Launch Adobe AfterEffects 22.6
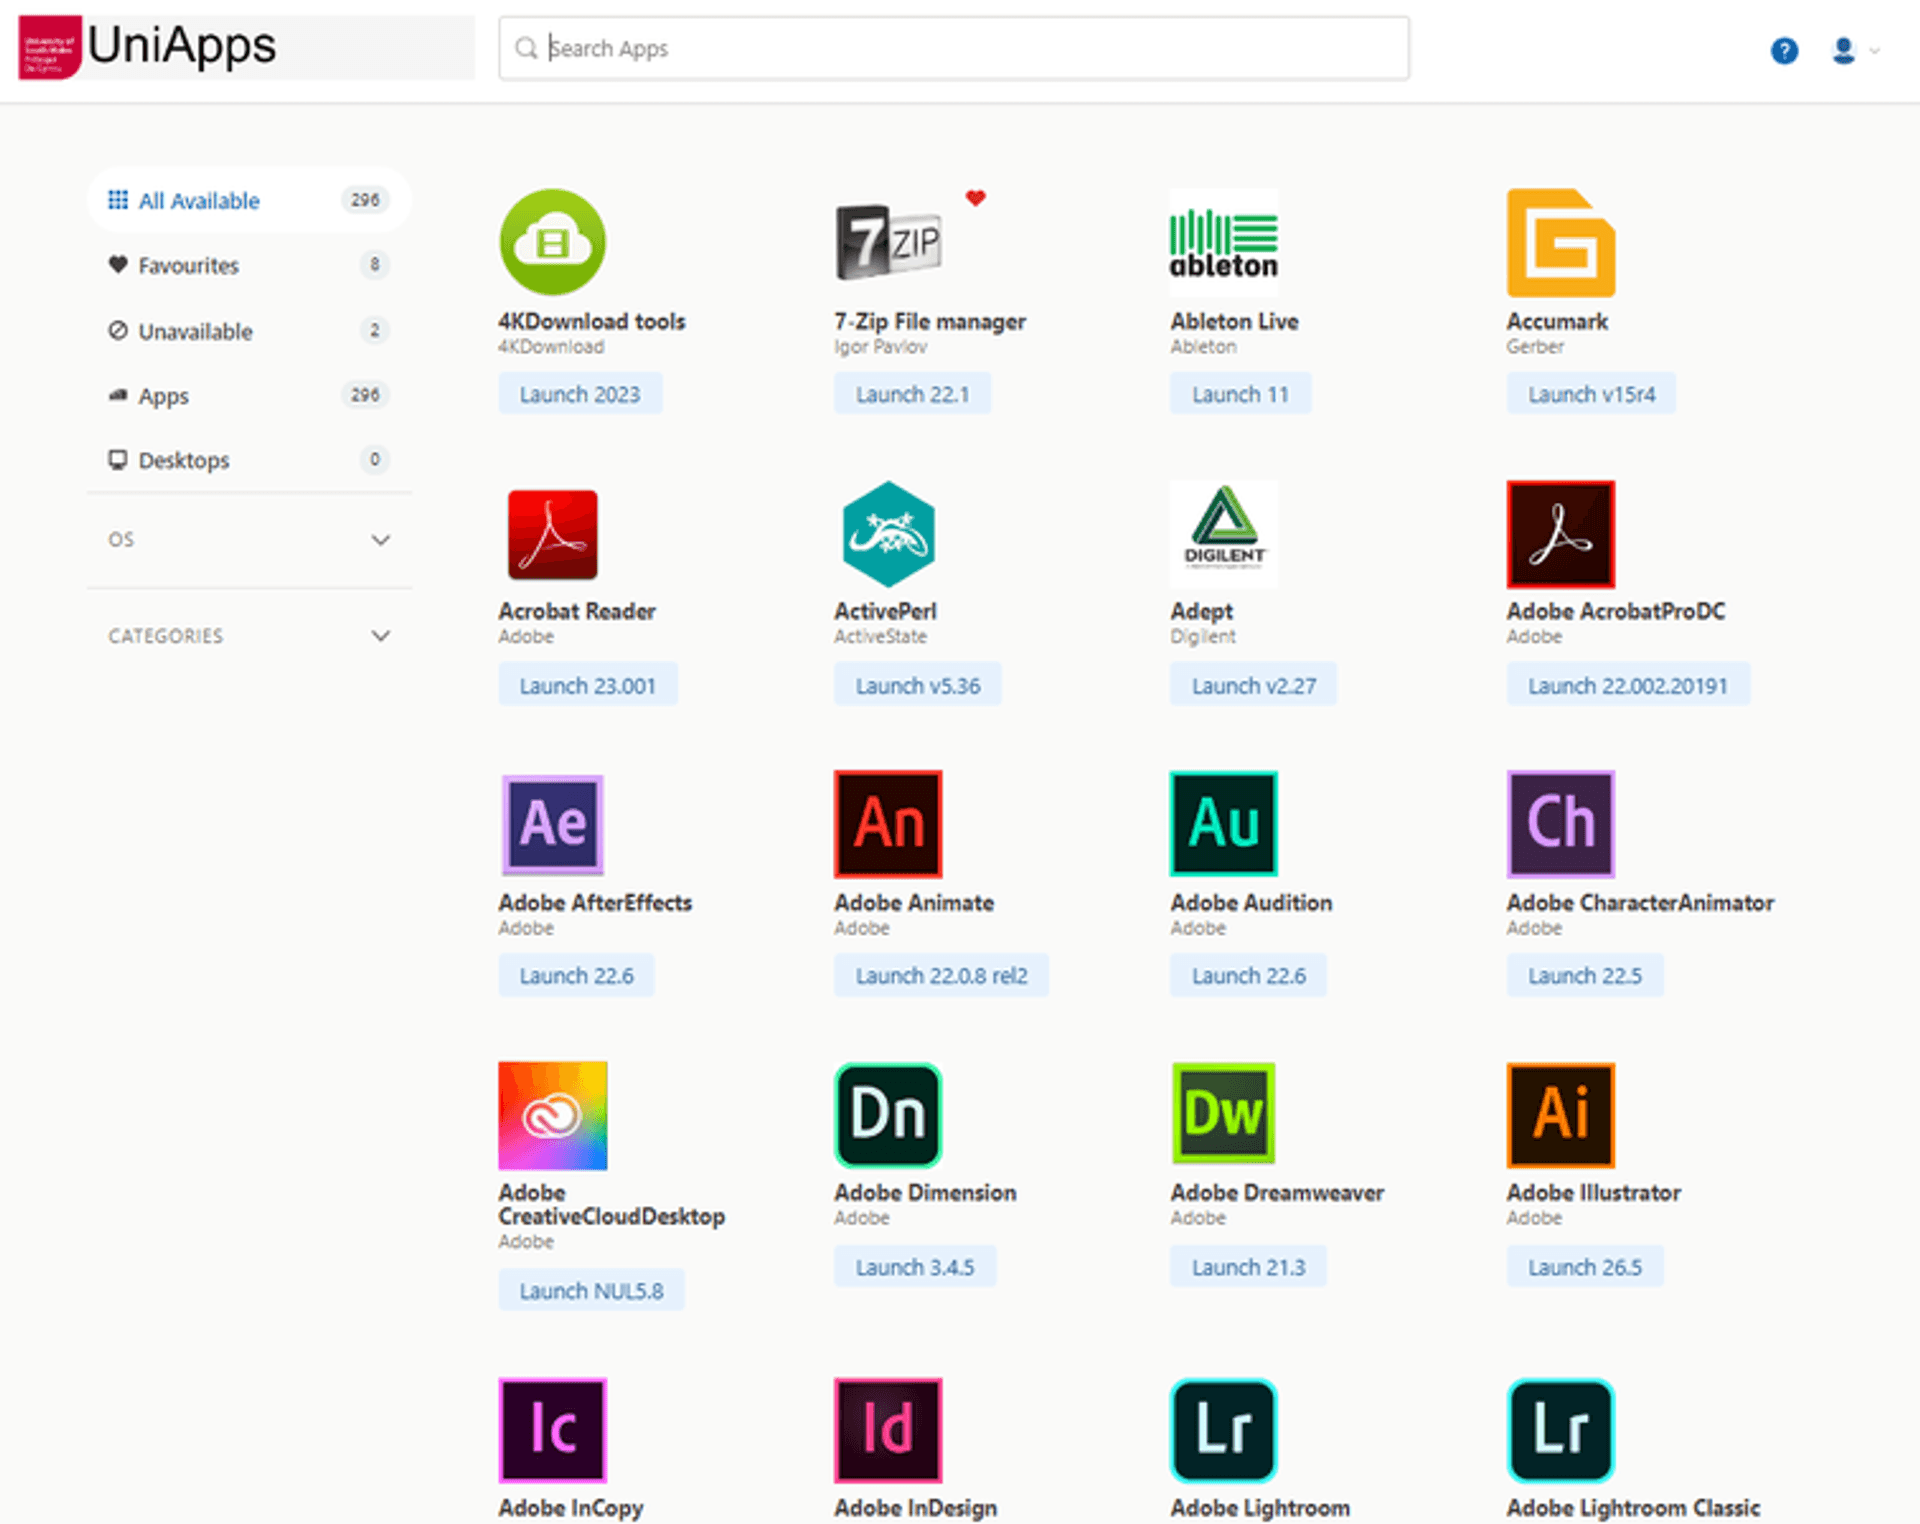1920x1524 pixels. [576, 975]
